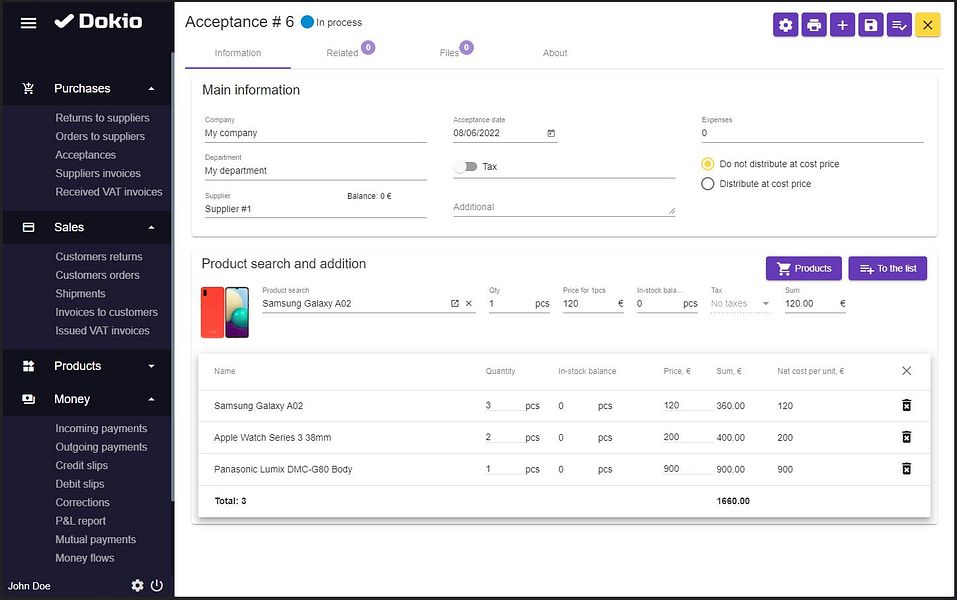Open Customers orders menu item
The image size is (957, 600).
(97, 275)
